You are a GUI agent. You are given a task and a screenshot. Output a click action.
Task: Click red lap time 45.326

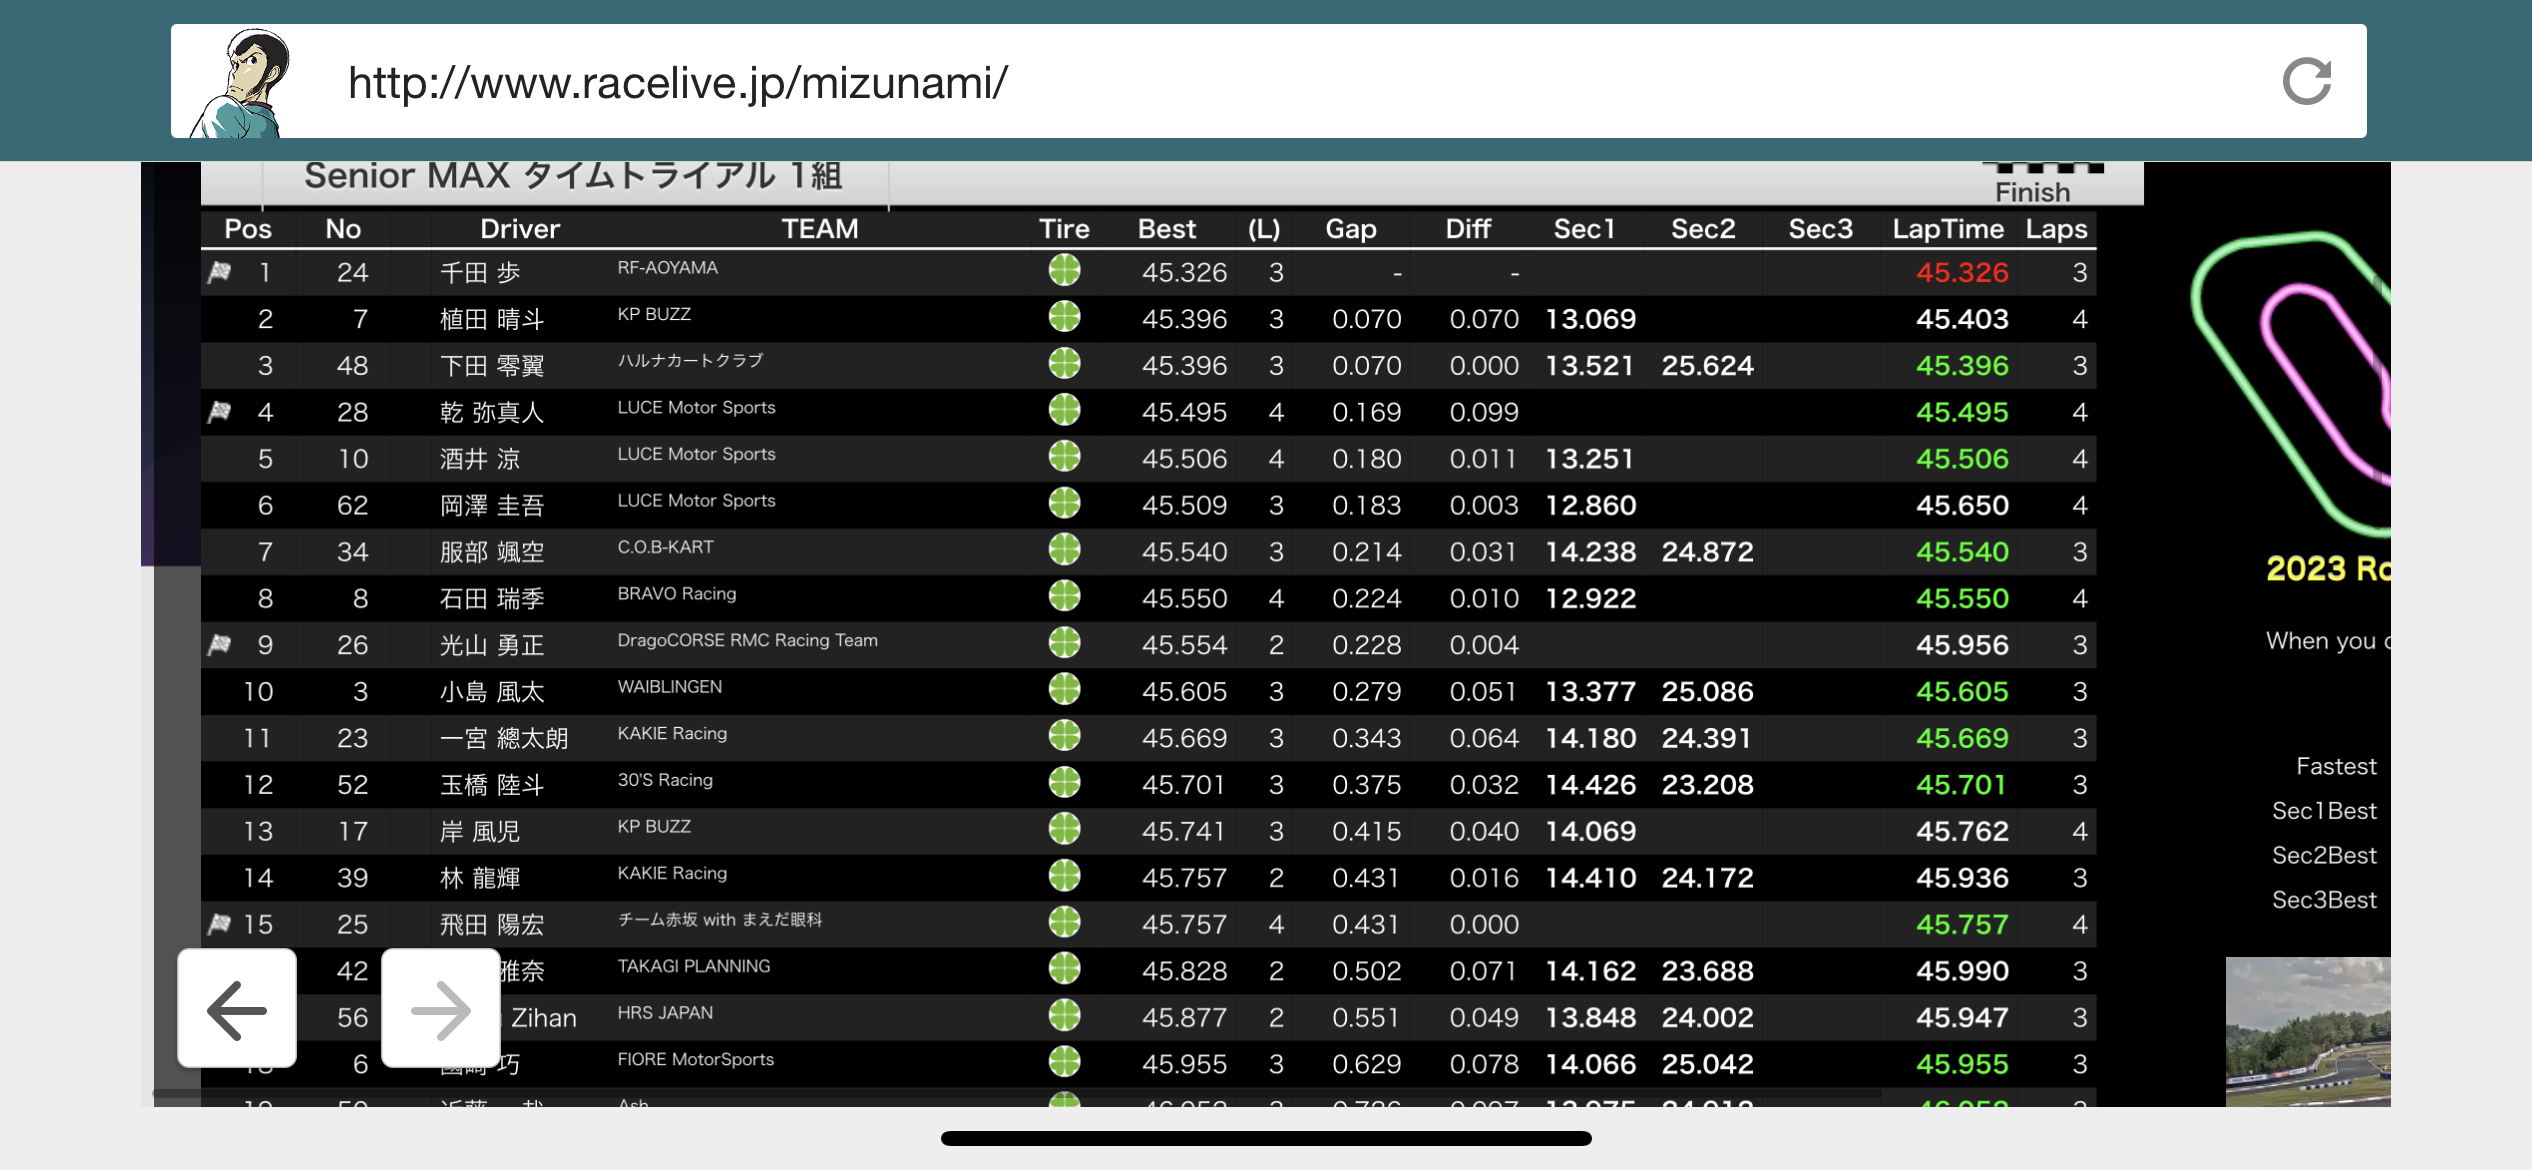[x=1962, y=272]
